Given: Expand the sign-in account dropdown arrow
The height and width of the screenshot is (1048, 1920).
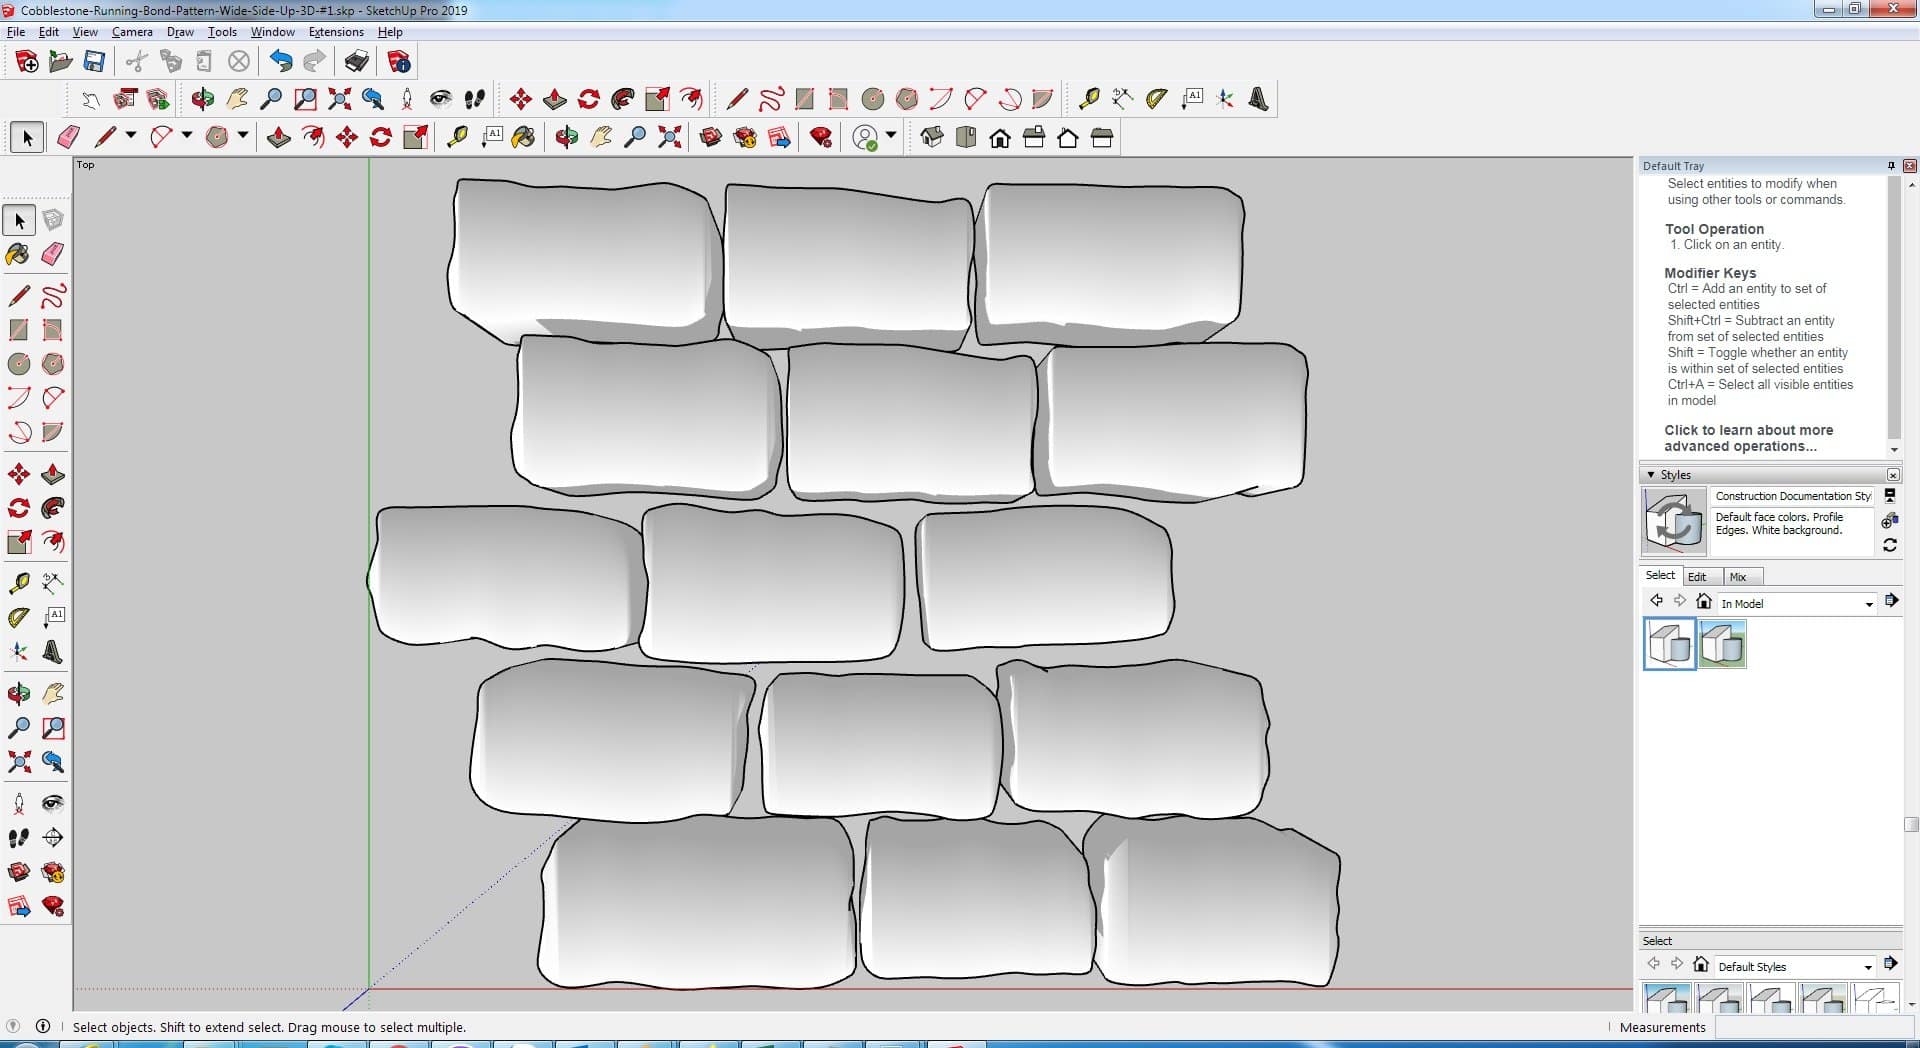Looking at the screenshot, I should (x=891, y=135).
